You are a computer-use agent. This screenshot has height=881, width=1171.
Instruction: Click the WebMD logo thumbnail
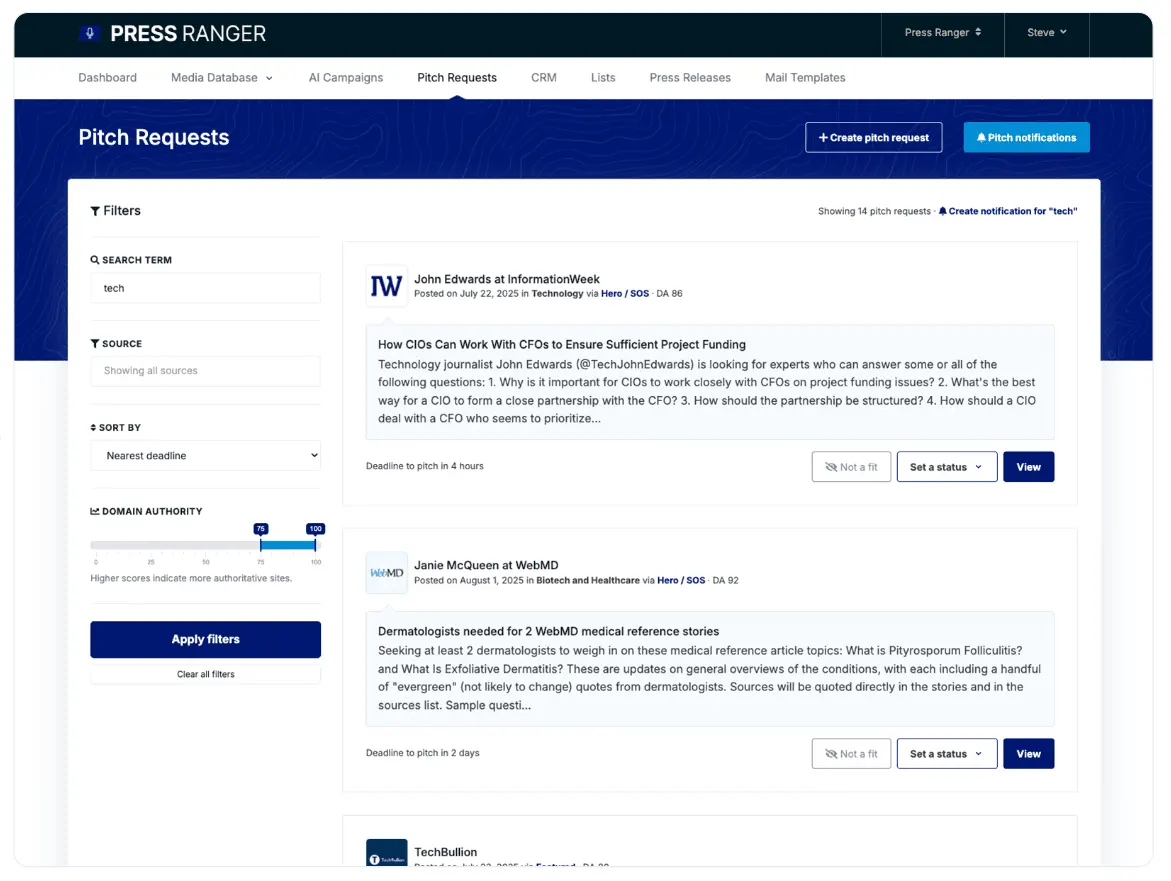pyautogui.click(x=386, y=573)
